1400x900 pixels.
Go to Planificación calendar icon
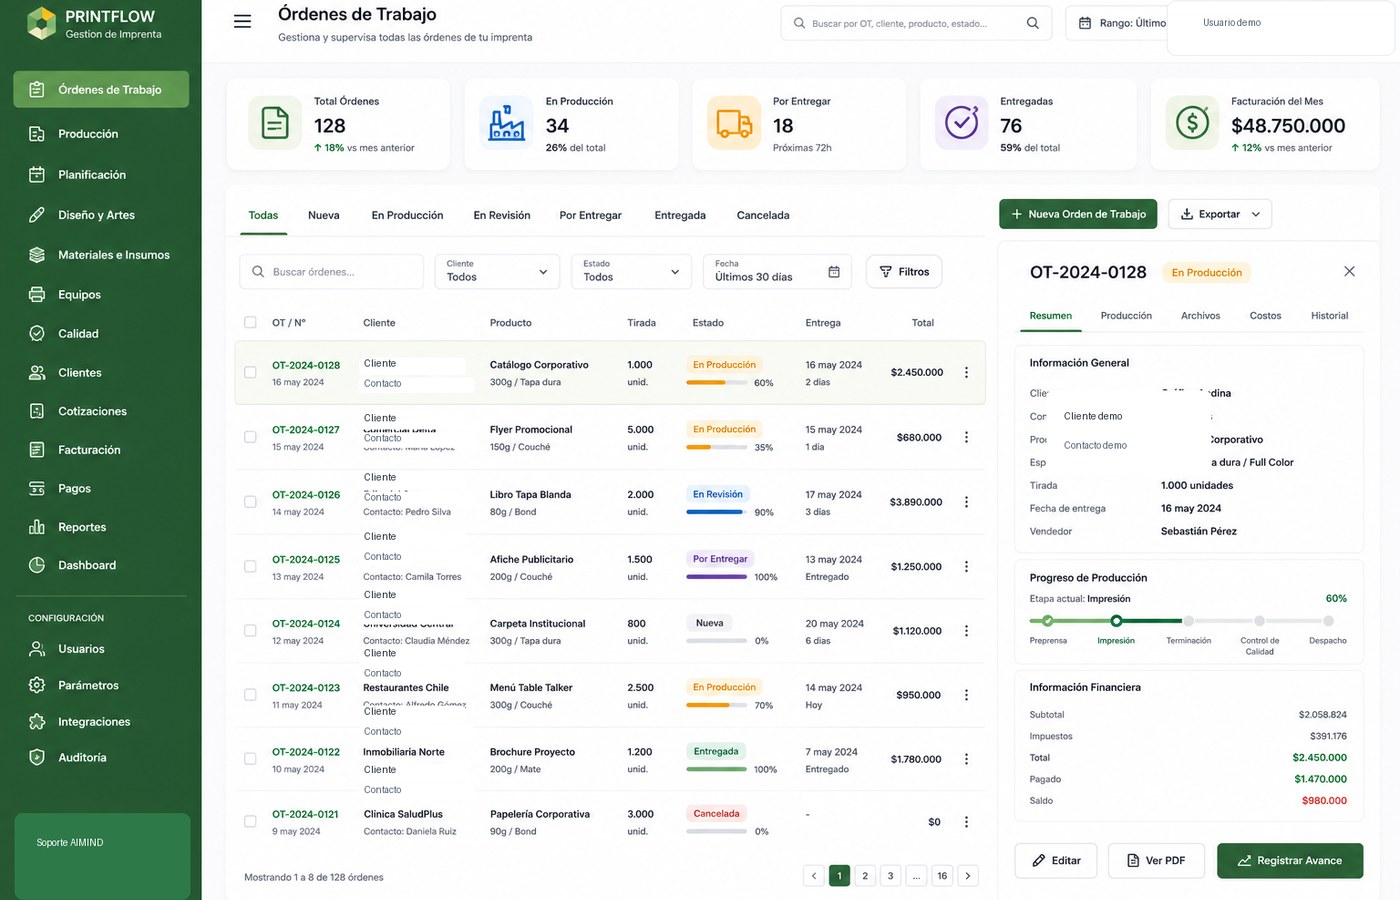tap(37, 175)
